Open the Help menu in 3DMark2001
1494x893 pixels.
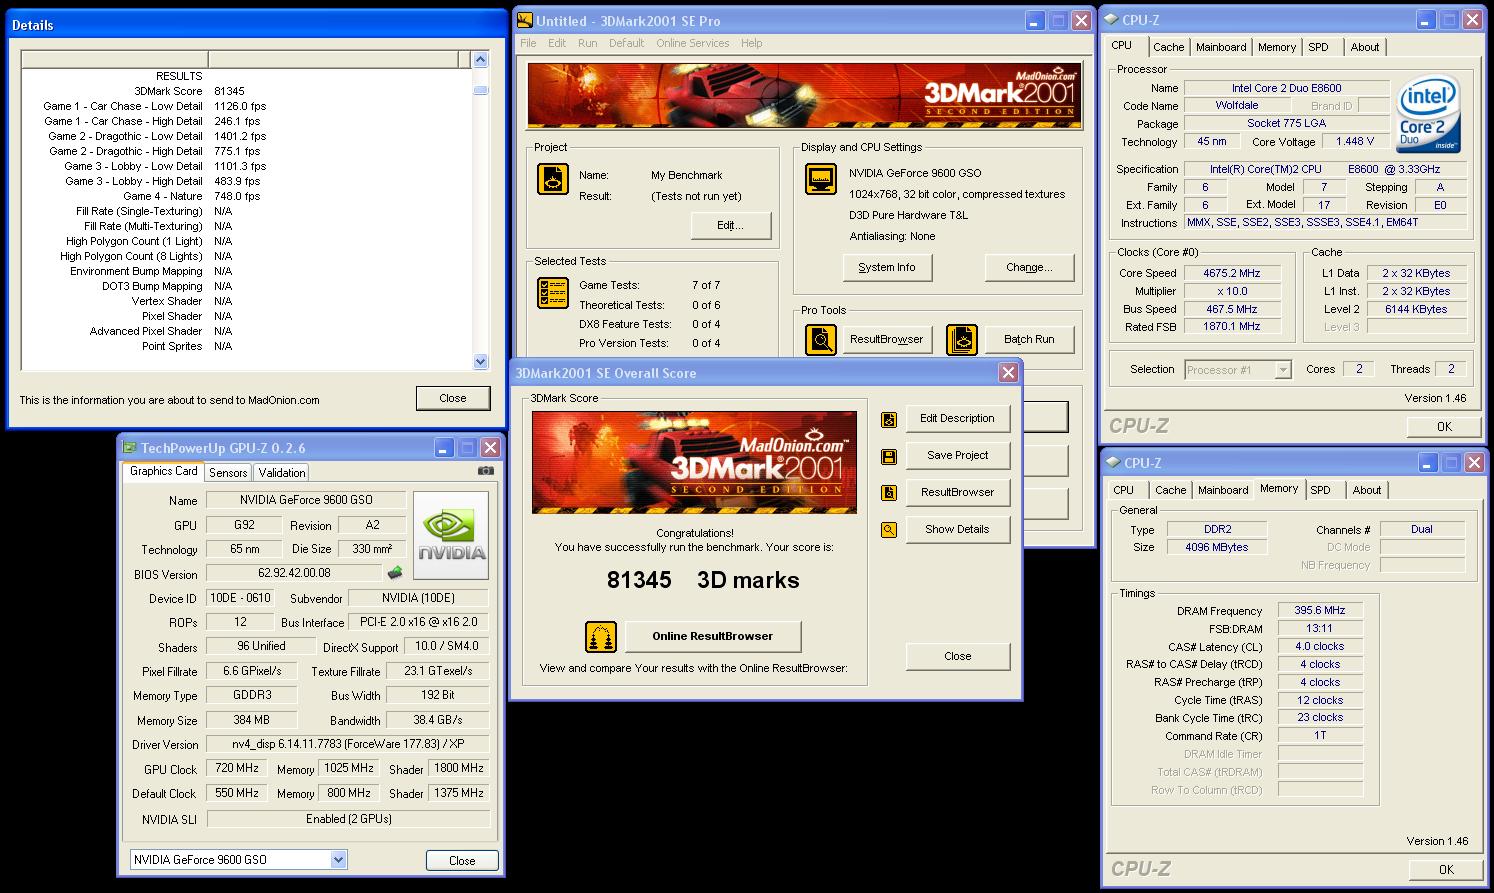coord(751,43)
